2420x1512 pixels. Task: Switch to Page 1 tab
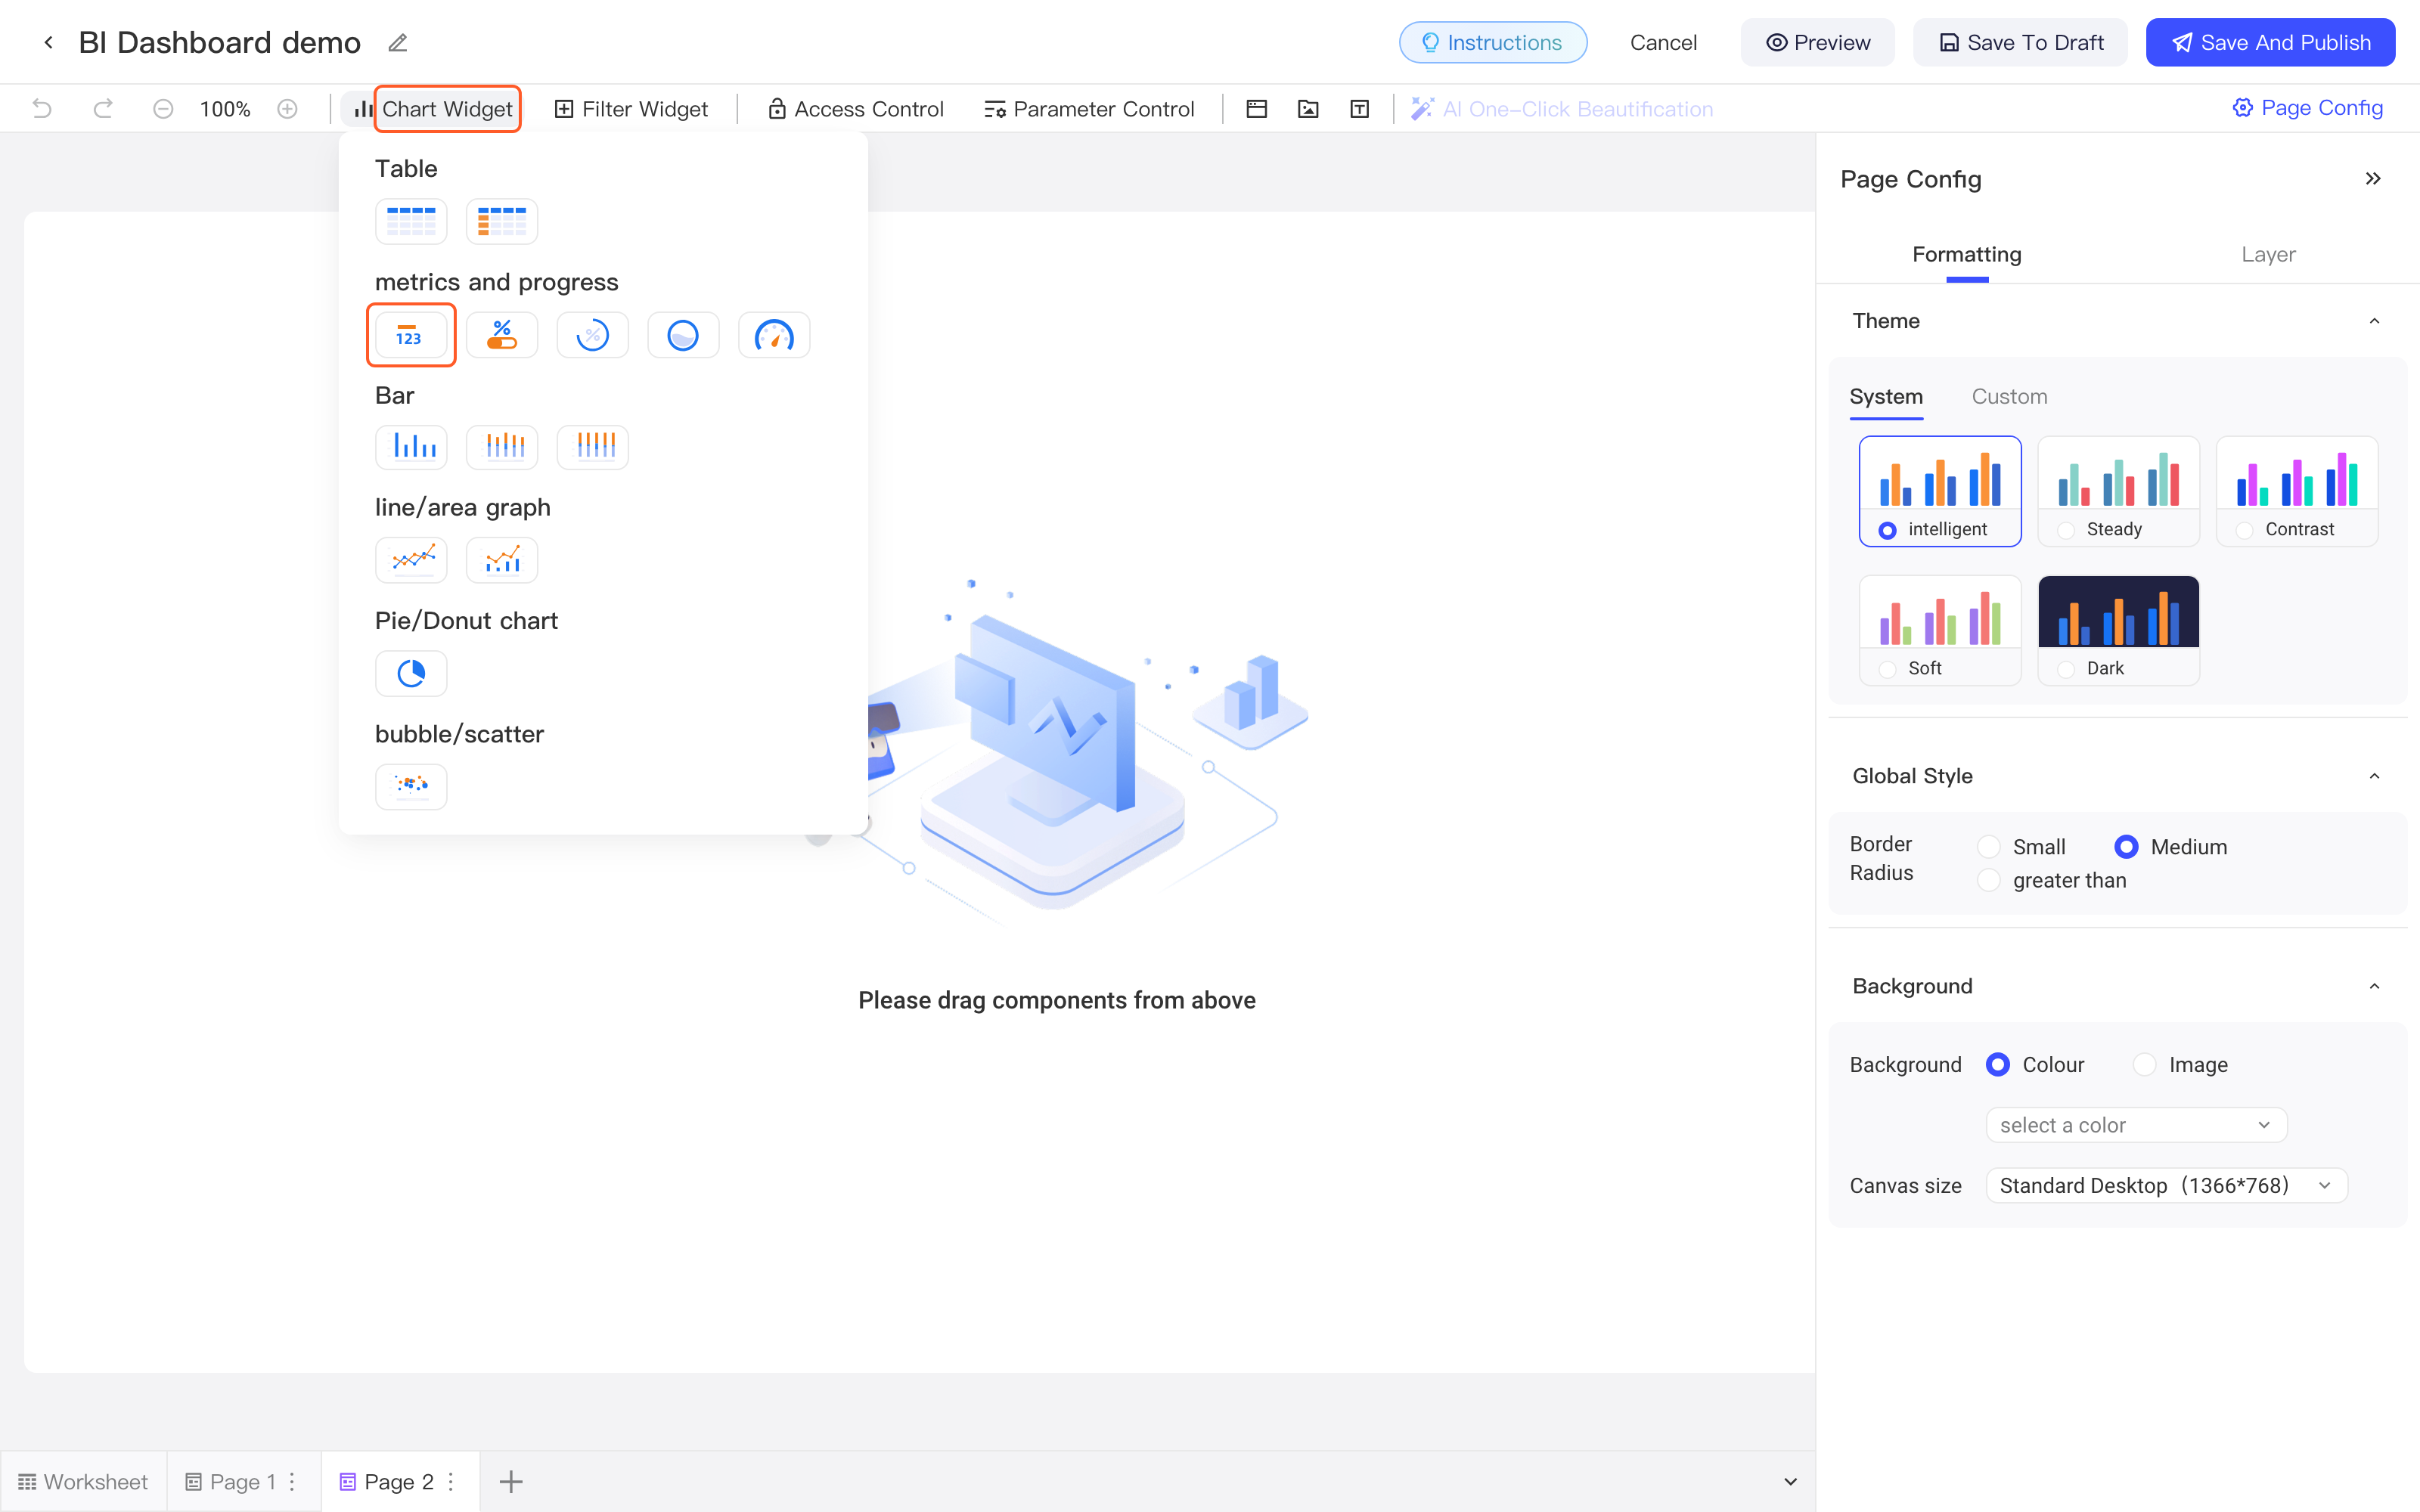(x=243, y=1481)
